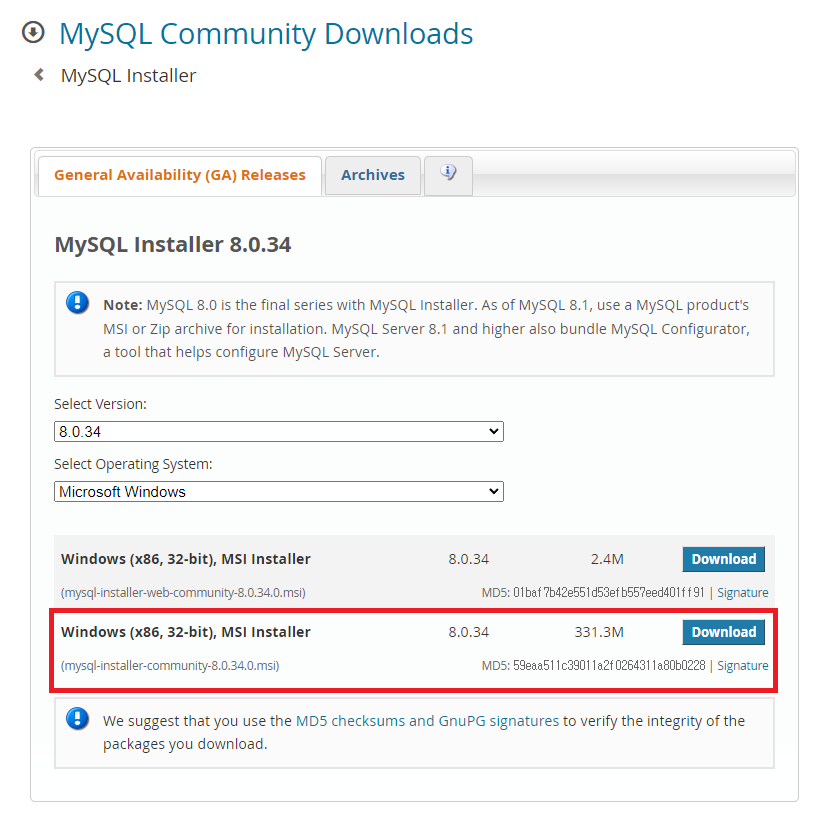Click the arrow on the Microsoft Windows dropdown
The image size is (818, 814).
(493, 491)
